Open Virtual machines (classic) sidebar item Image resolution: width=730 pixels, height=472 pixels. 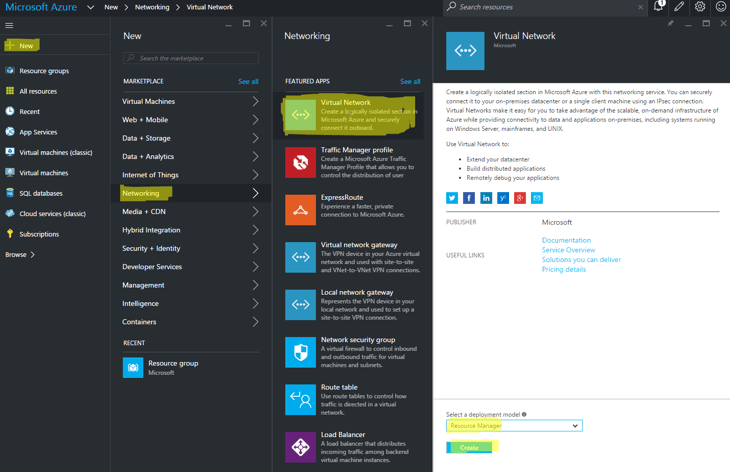49,152
